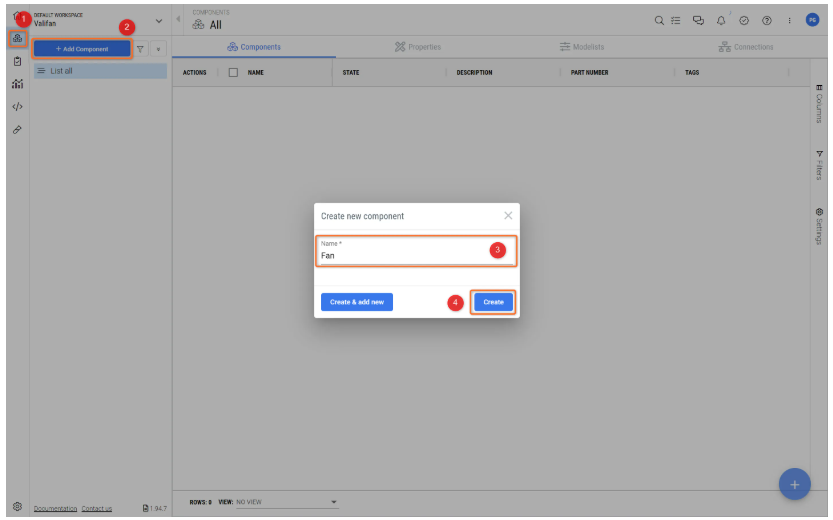Open the link icon in the sidebar

[18, 130]
